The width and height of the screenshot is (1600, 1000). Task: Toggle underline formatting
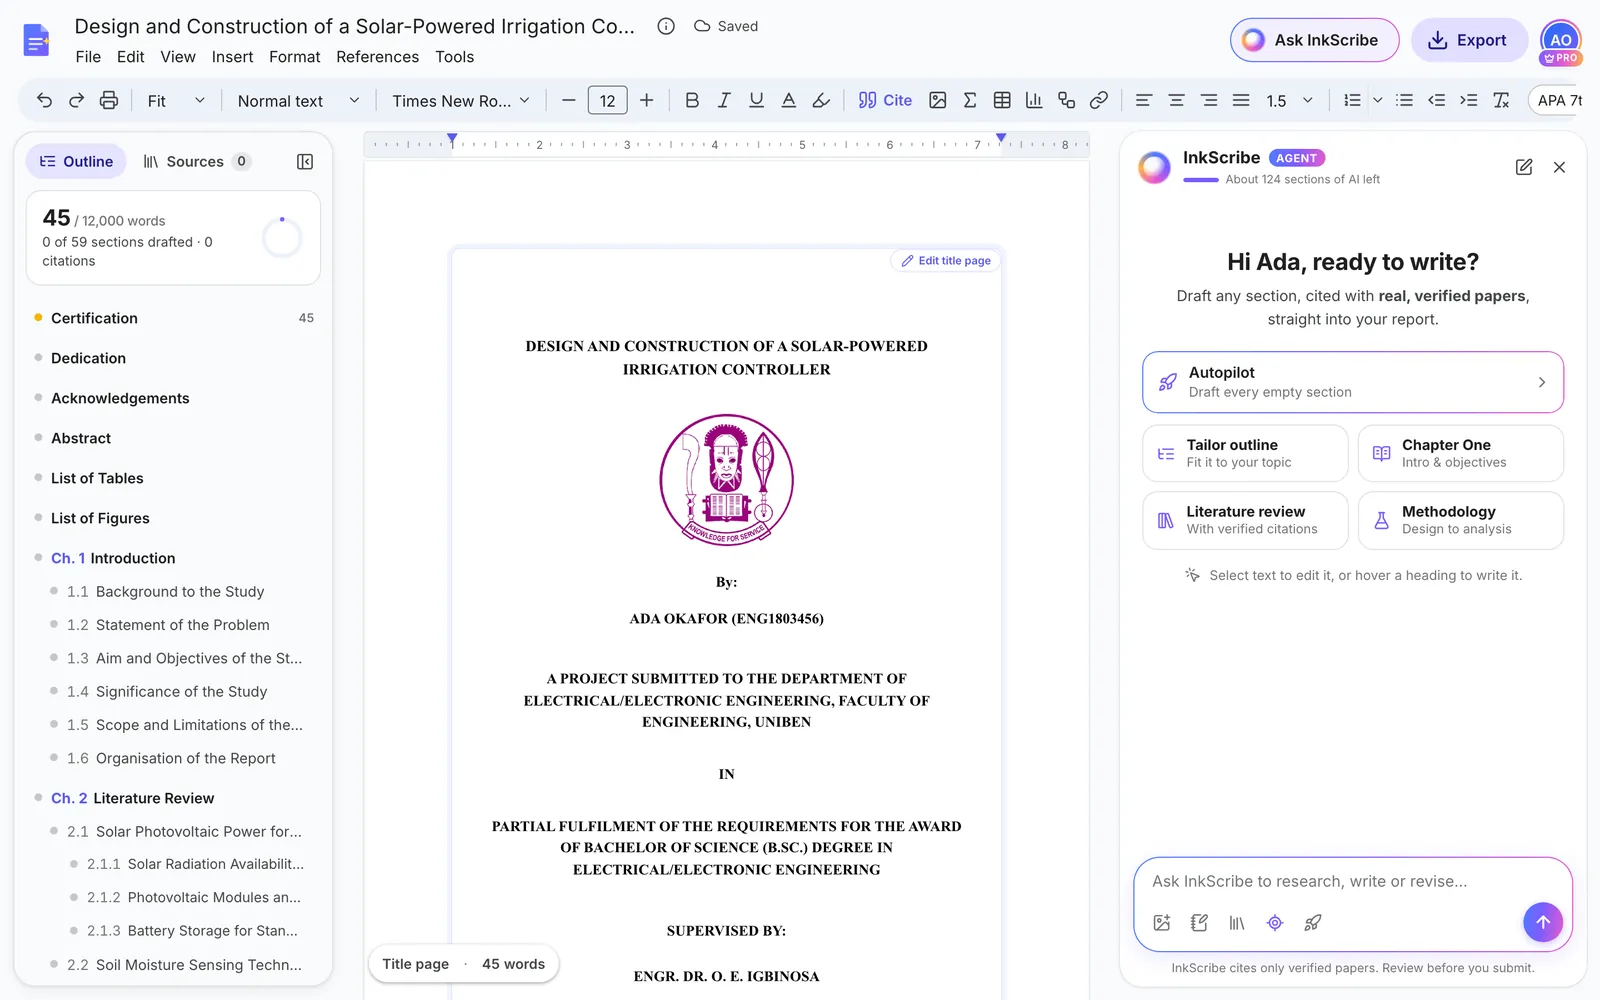click(x=756, y=100)
